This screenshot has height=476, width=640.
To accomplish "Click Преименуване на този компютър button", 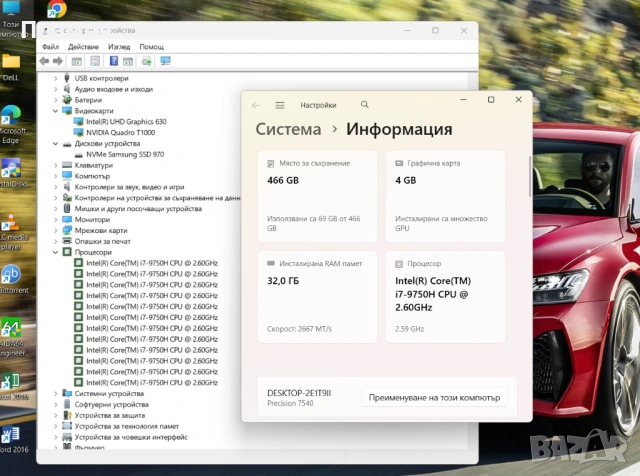I will [x=434, y=397].
